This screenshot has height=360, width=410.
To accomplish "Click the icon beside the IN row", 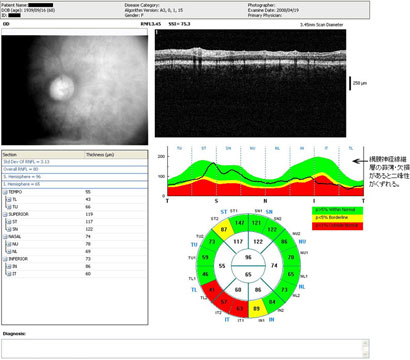I will (x=10, y=266).
